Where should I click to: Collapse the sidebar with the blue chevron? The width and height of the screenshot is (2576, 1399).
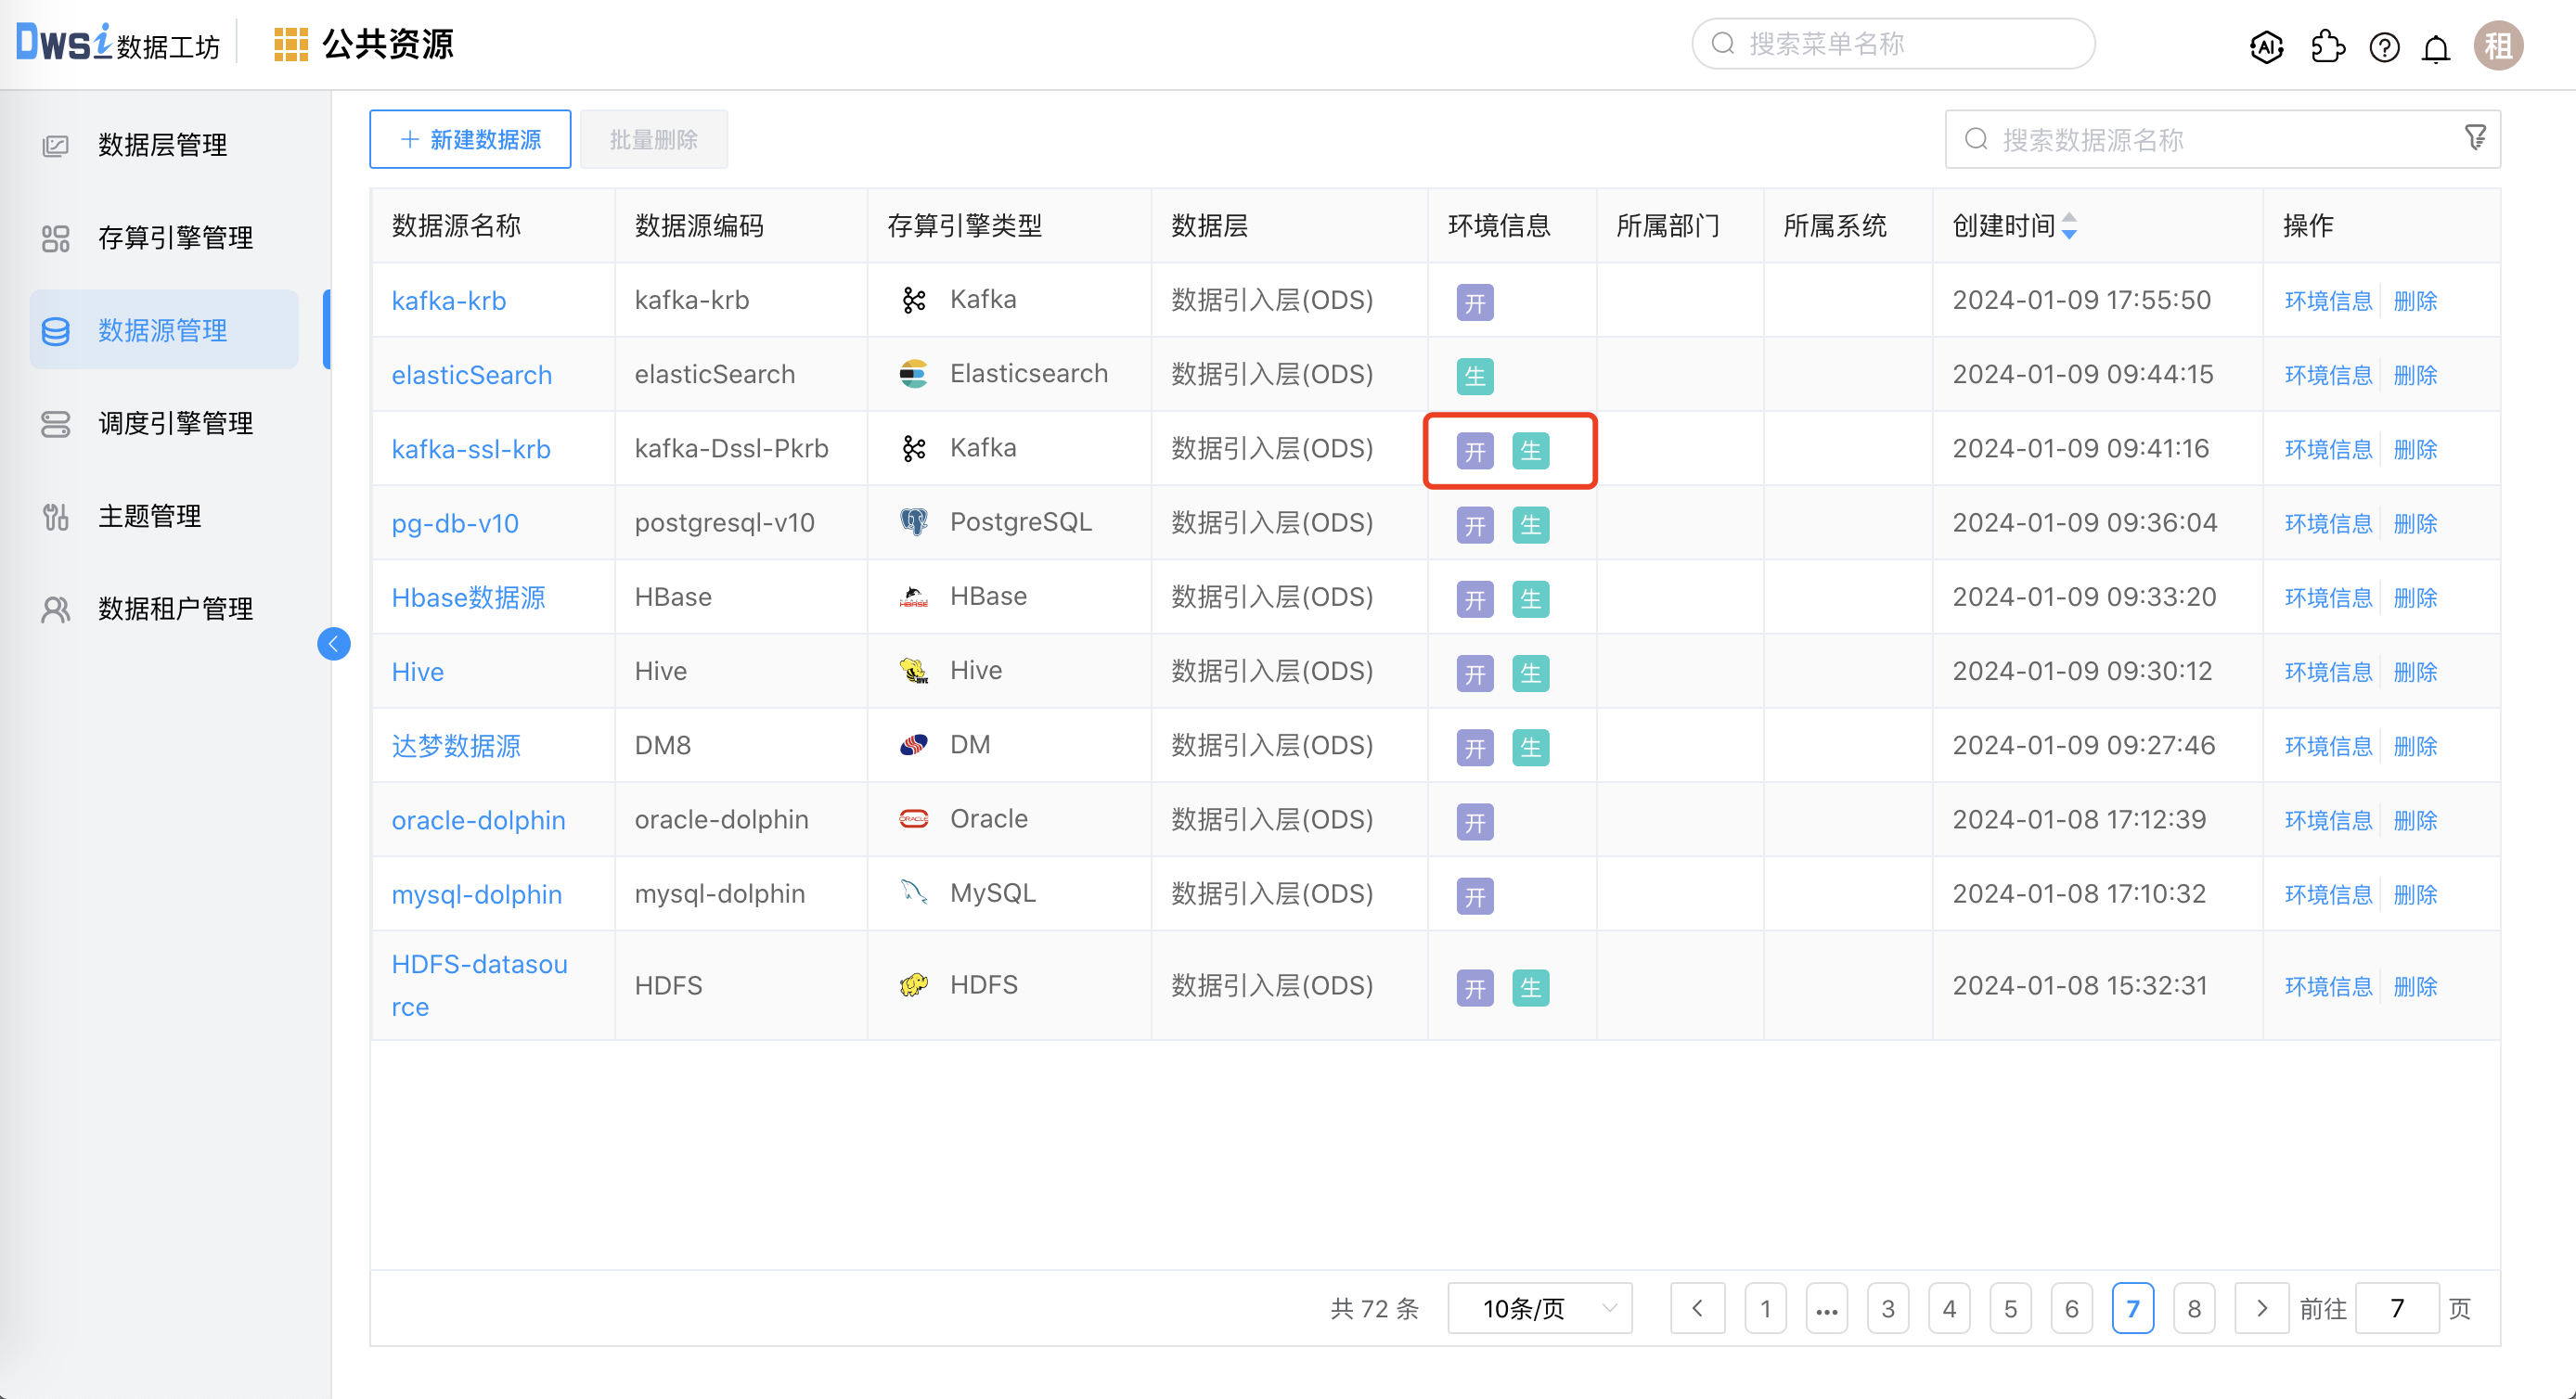click(x=334, y=644)
